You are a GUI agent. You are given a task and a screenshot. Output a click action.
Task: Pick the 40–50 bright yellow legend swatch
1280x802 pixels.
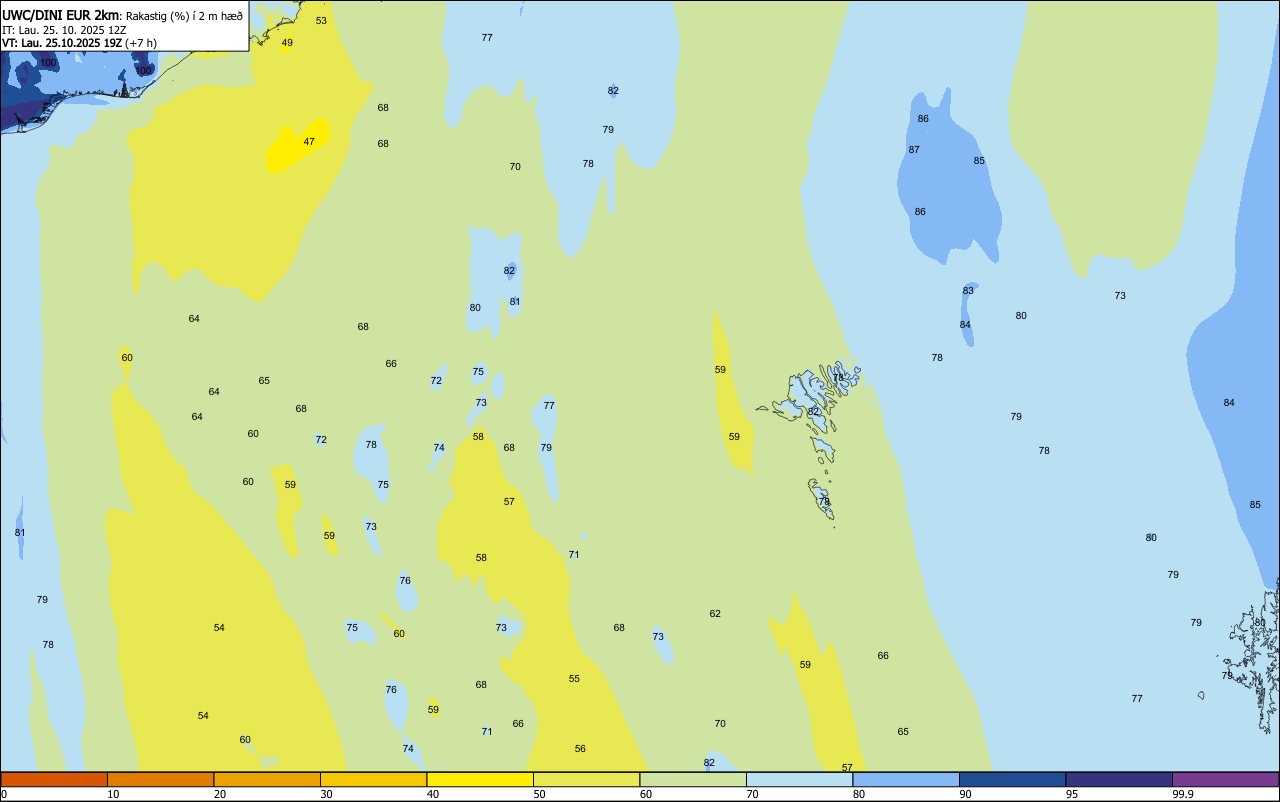[480, 779]
